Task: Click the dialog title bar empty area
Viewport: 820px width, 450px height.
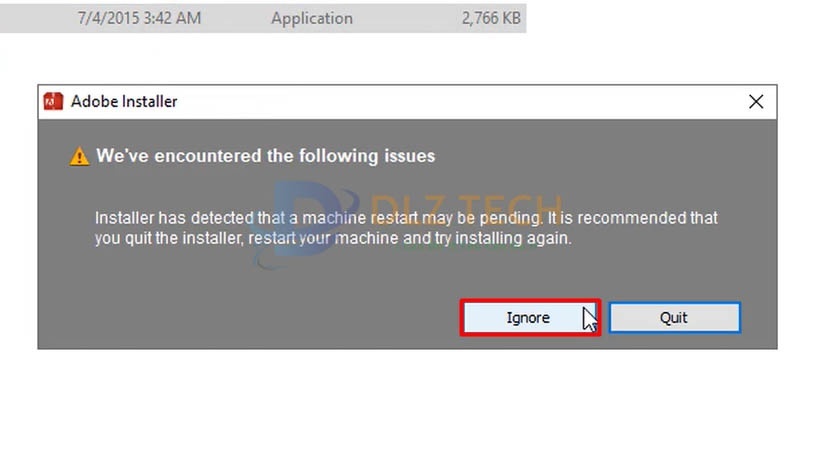Action: click(460, 102)
